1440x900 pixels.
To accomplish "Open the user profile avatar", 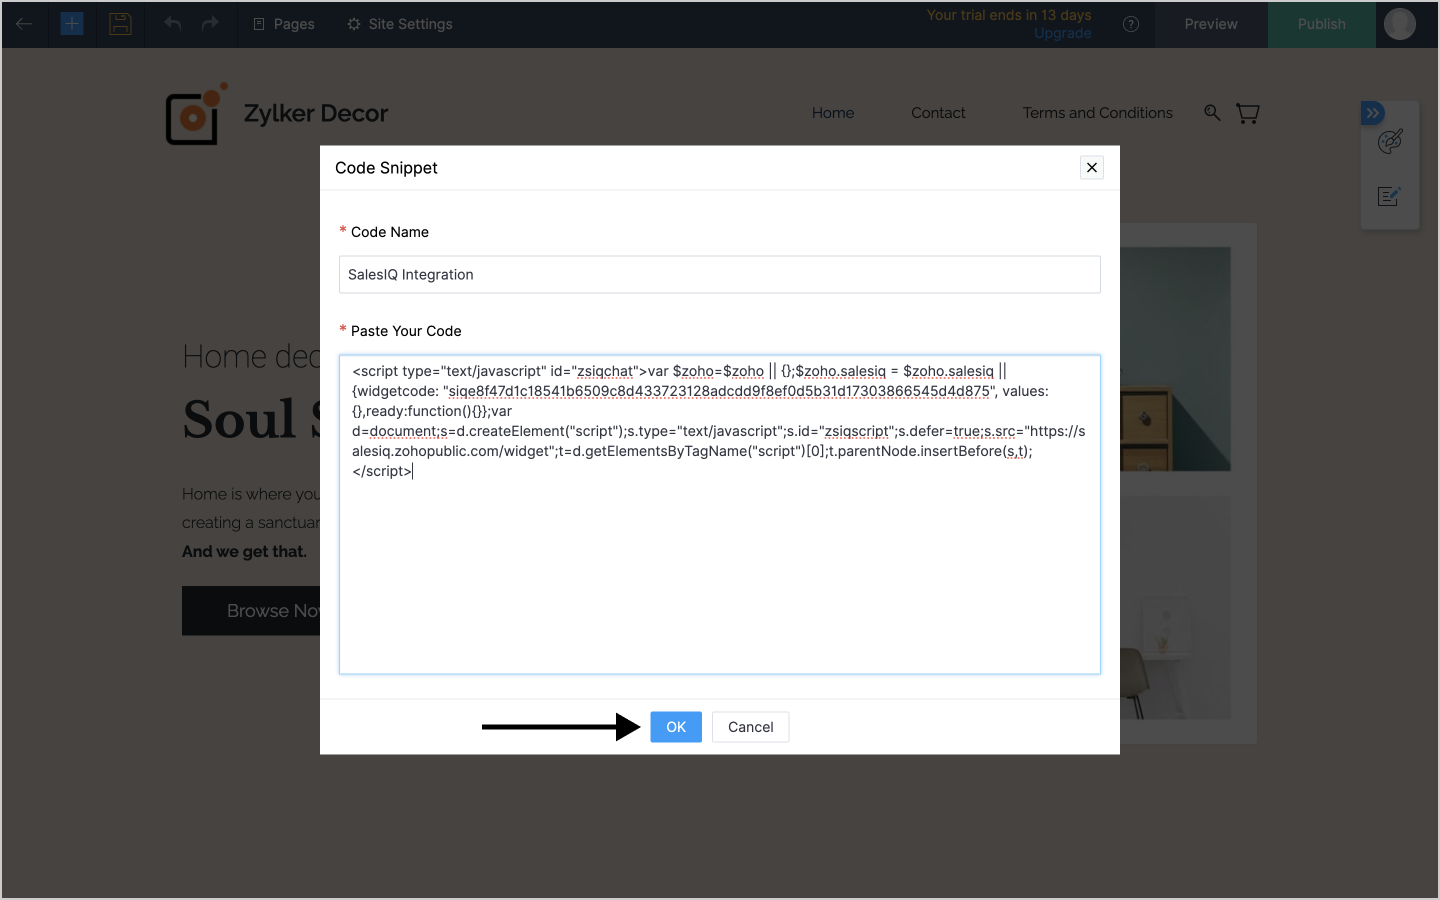I will point(1400,24).
